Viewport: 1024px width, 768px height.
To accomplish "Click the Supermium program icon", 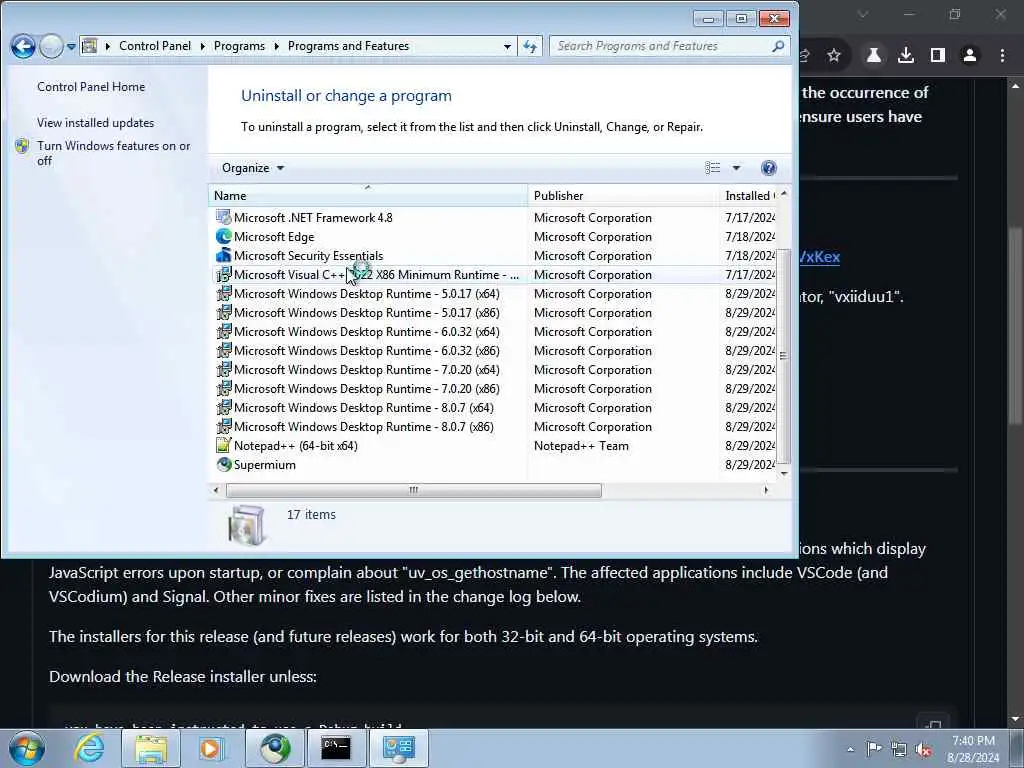I will pyautogui.click(x=223, y=464).
